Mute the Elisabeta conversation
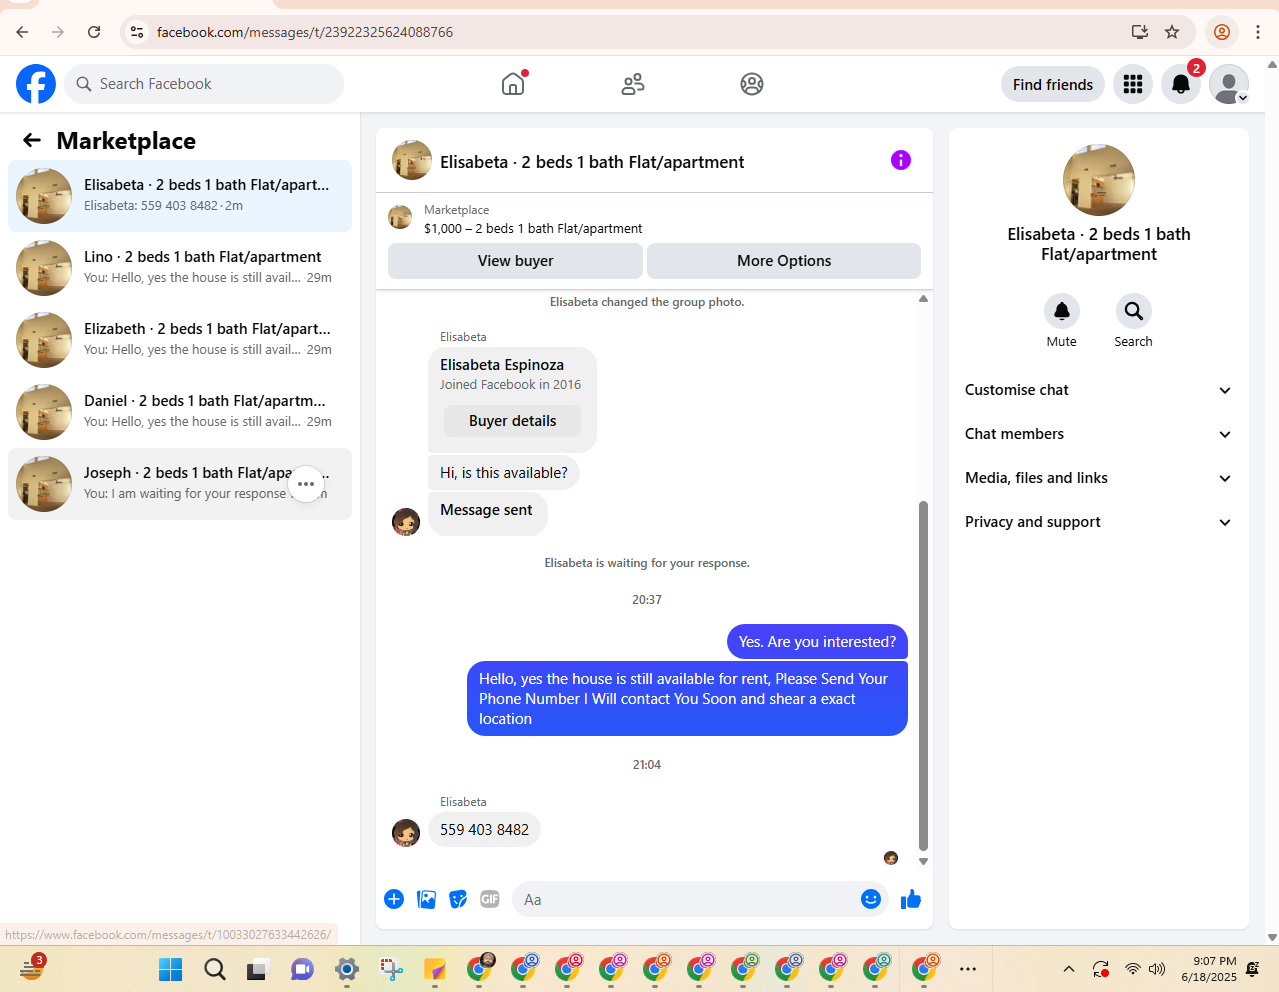1279x992 pixels. pos(1062,311)
